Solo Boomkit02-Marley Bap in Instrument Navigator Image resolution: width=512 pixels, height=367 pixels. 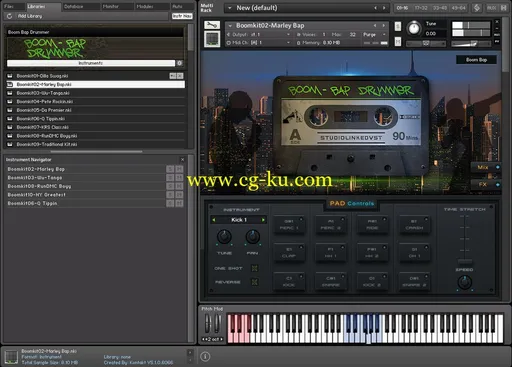[x=170, y=169]
